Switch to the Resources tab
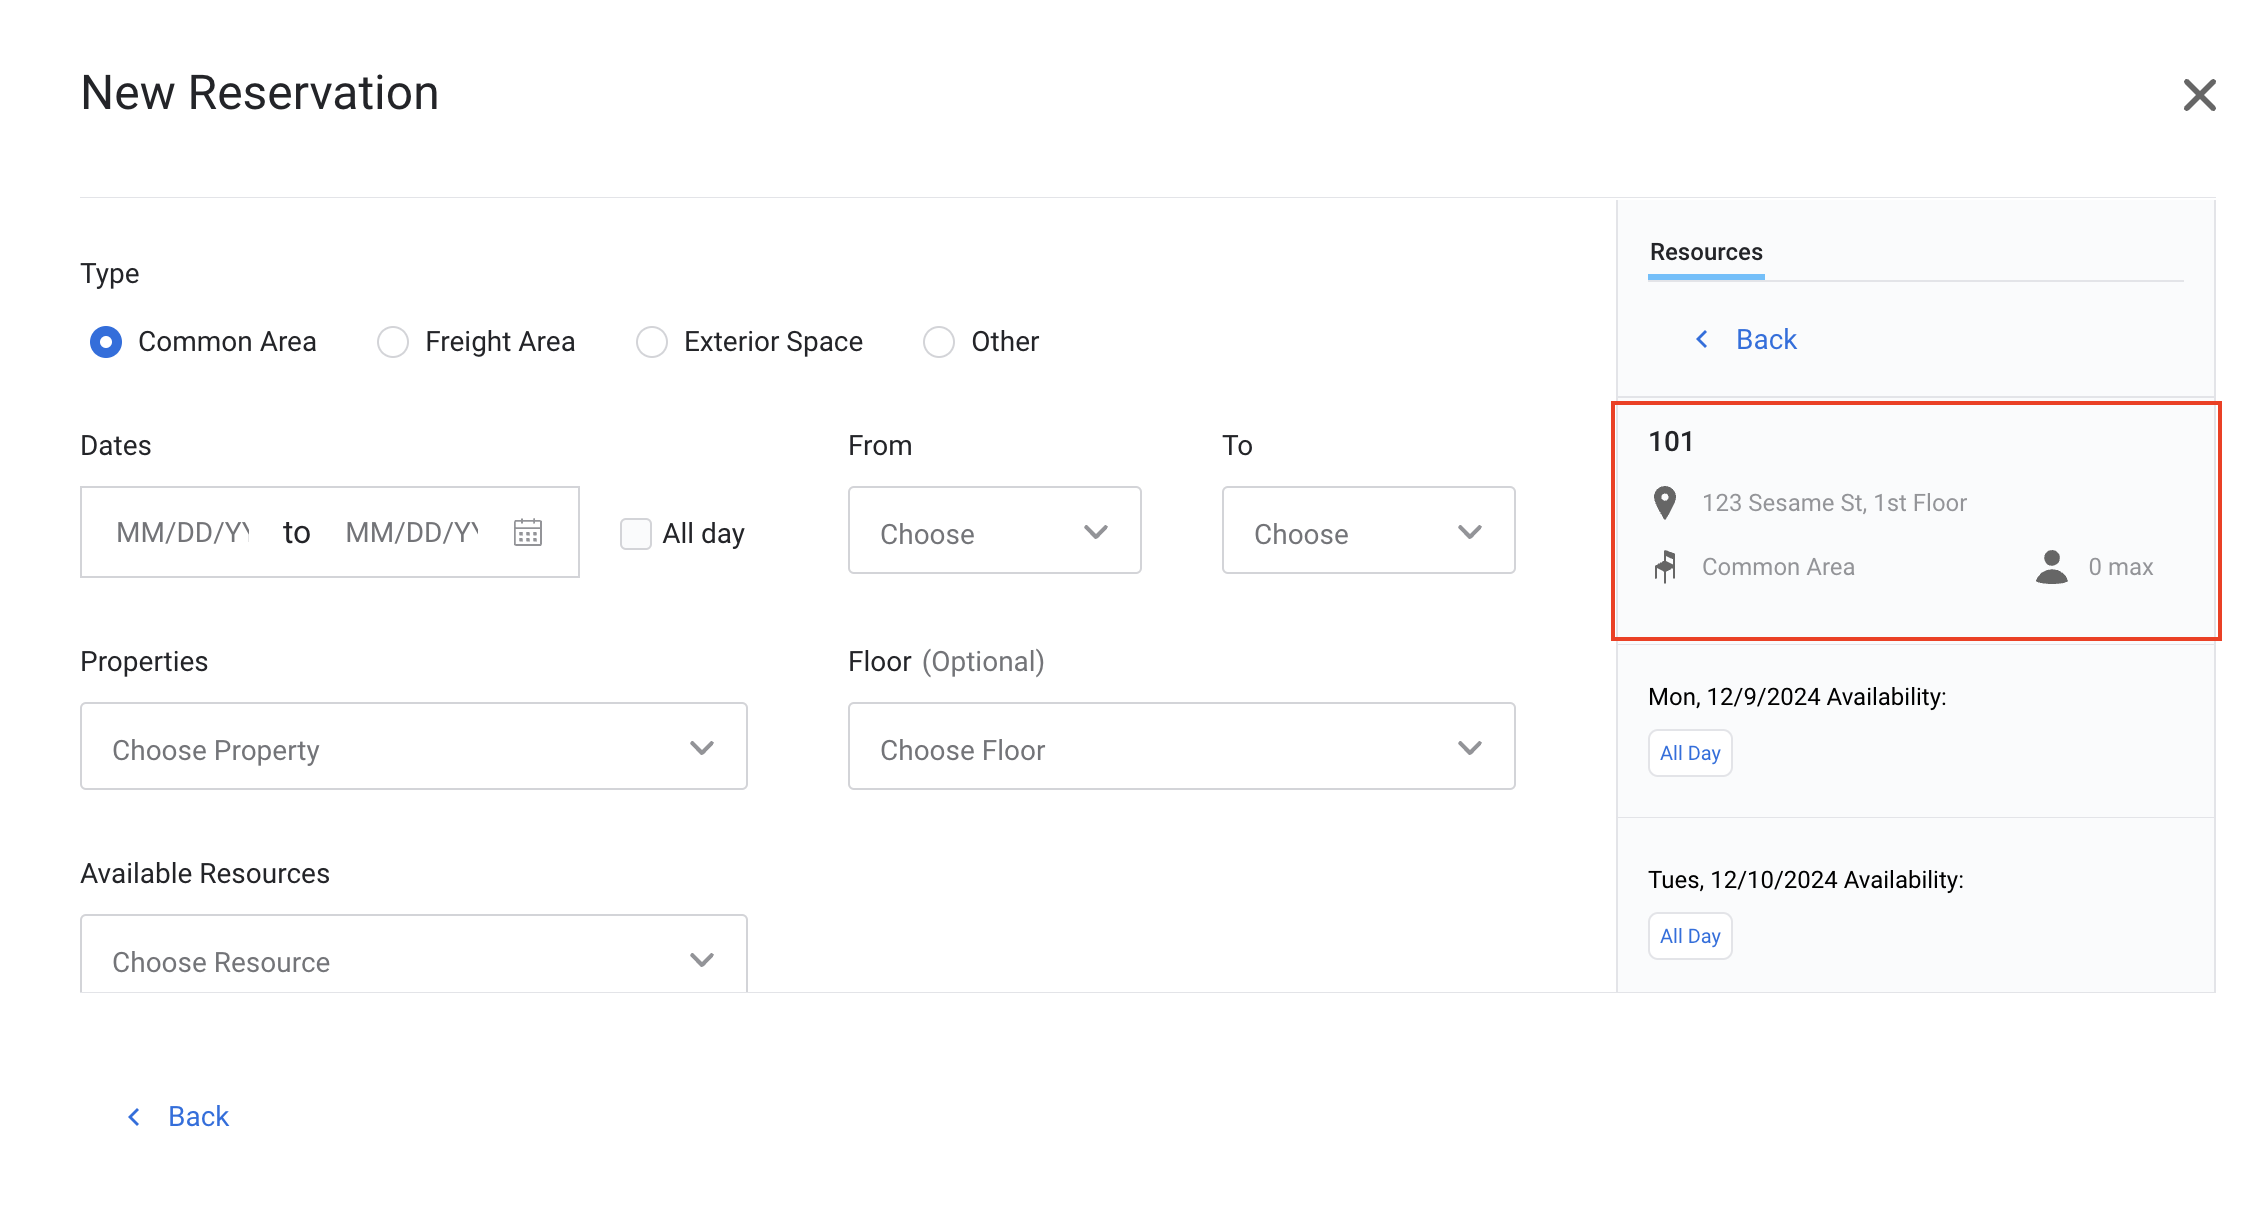Viewport: 2268px width, 1222px height. coord(1706,253)
